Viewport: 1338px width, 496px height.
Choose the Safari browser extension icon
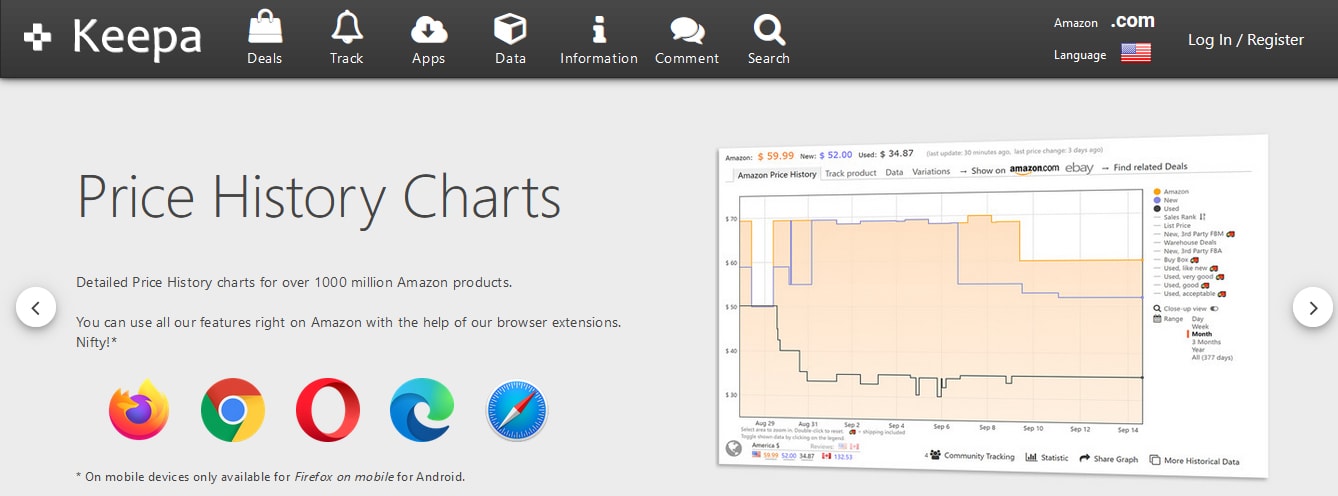point(517,410)
